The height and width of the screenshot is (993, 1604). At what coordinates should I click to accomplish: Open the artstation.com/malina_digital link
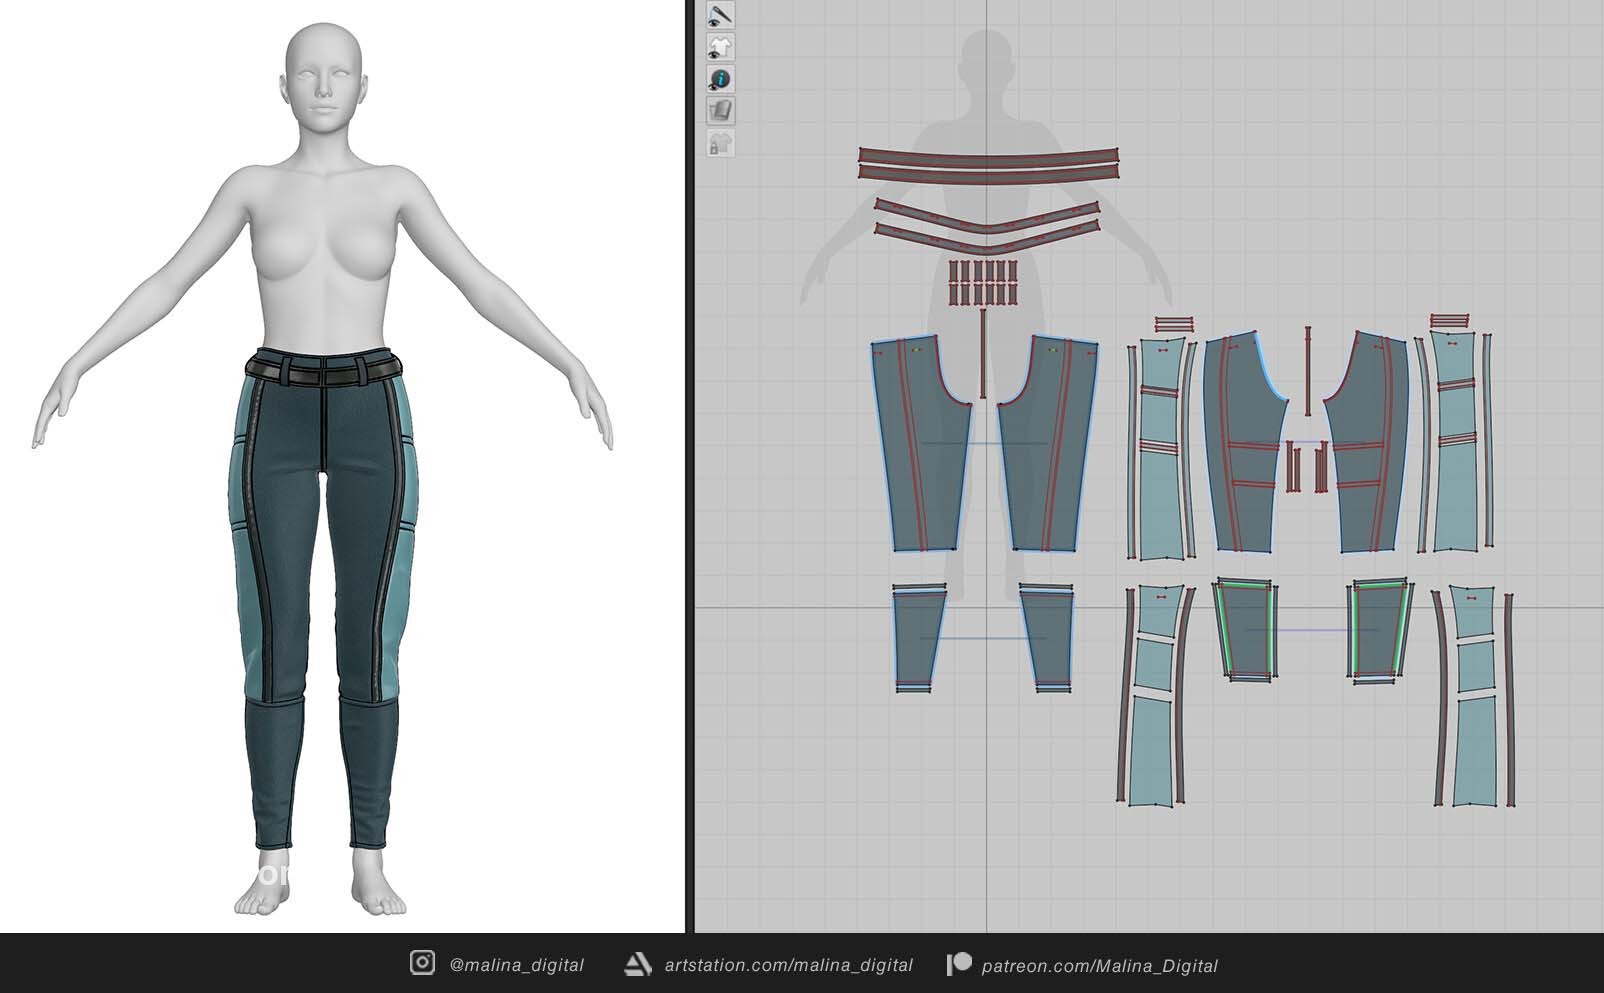tap(788, 965)
